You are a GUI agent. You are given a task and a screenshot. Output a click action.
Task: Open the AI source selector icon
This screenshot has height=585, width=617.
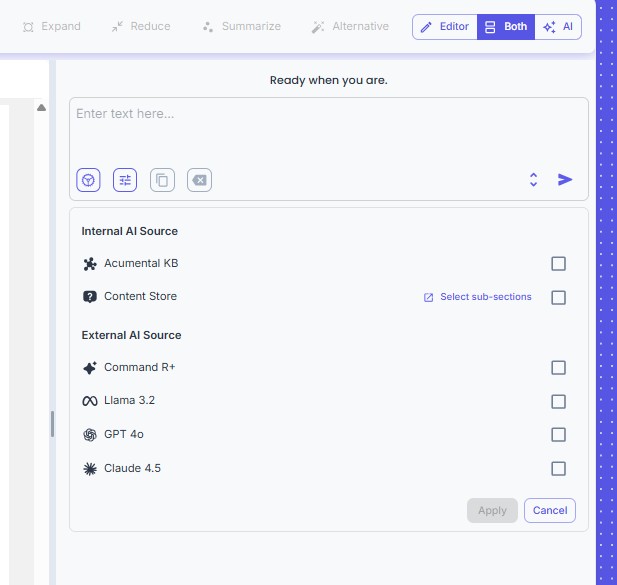coord(88,180)
